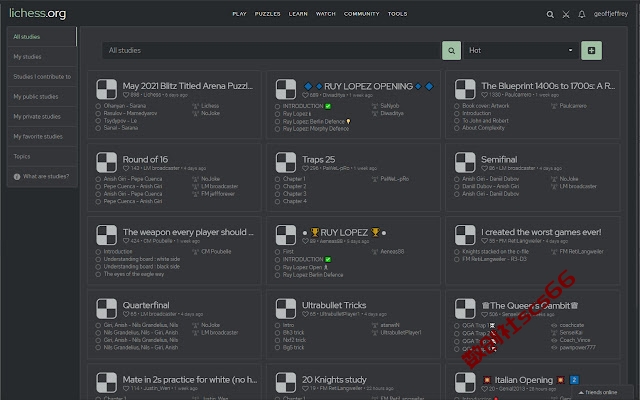Click the green search studies button

pos(451,51)
